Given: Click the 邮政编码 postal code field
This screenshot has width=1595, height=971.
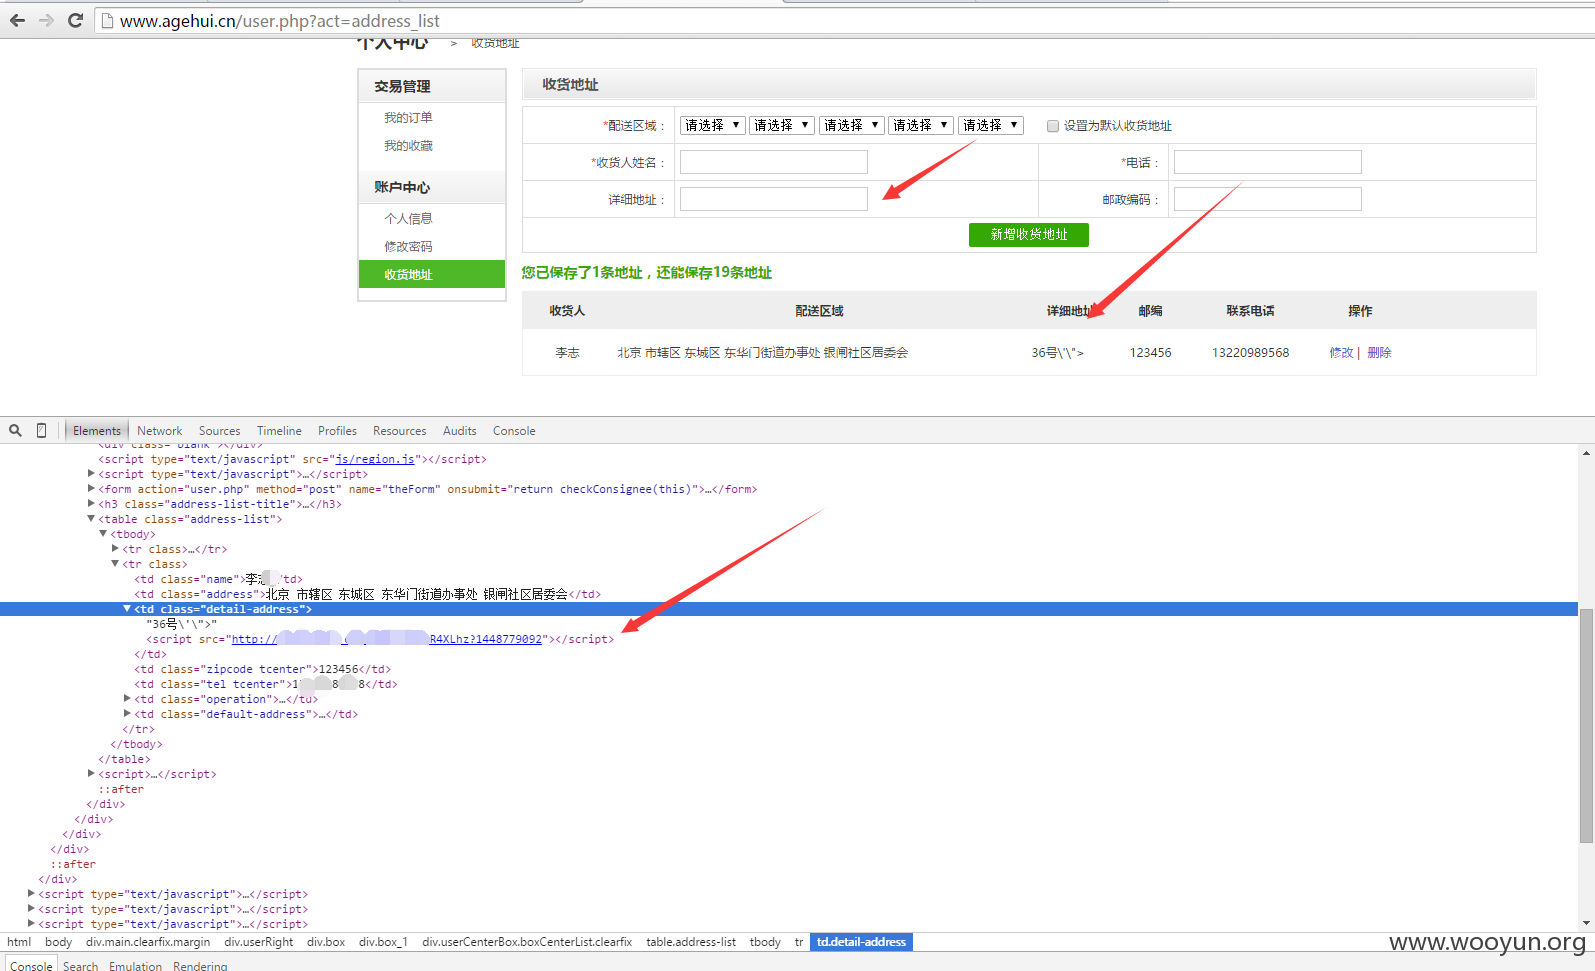Looking at the screenshot, I should (x=1267, y=199).
